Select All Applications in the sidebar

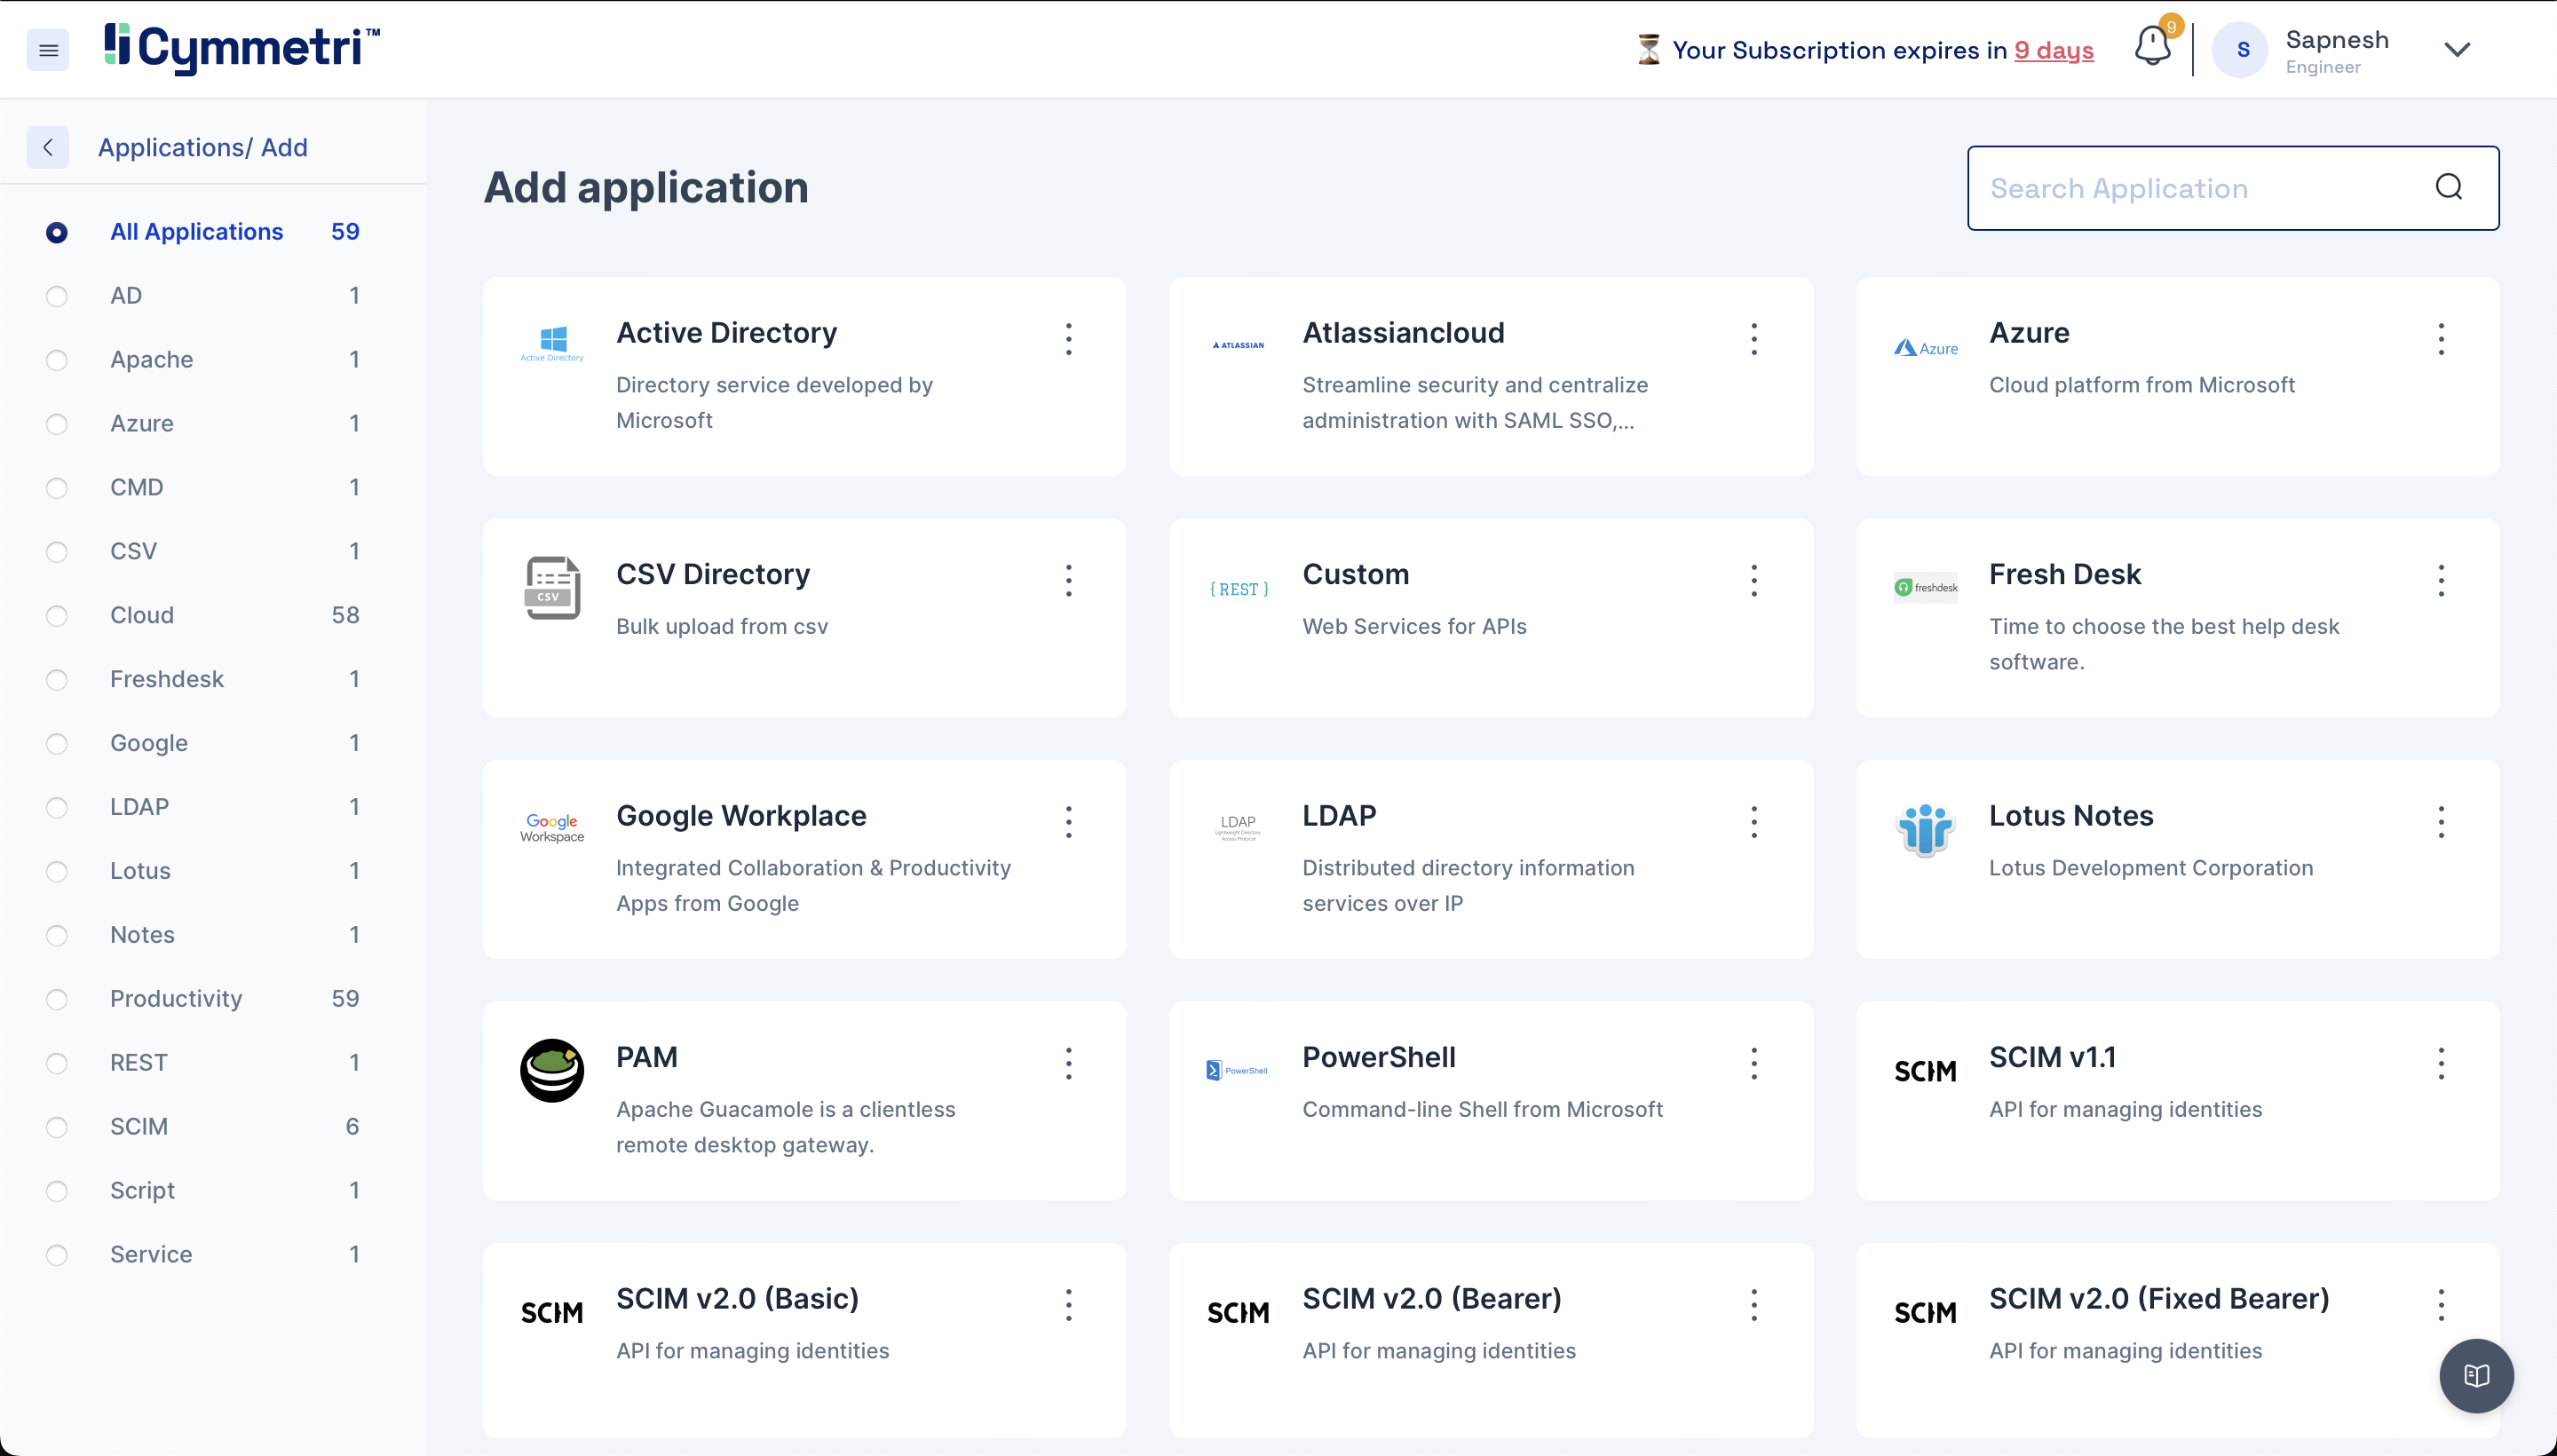click(196, 232)
